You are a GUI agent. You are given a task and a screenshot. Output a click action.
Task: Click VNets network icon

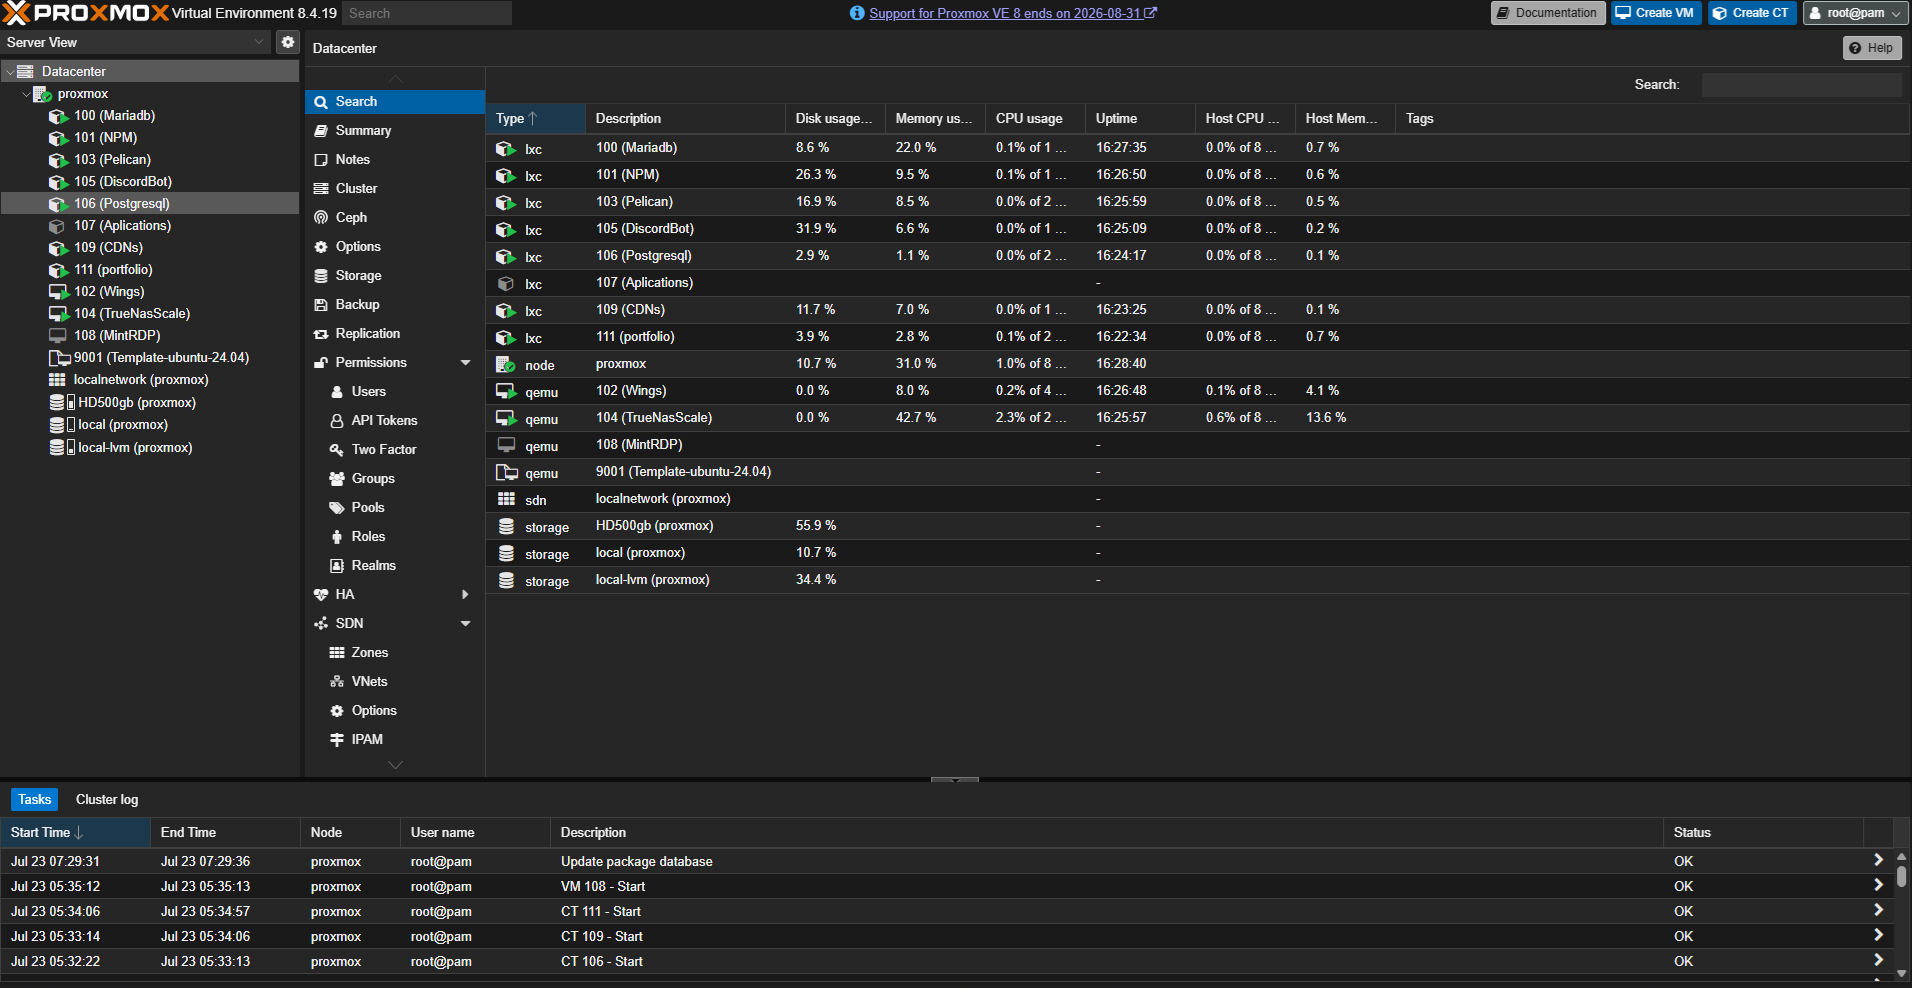click(x=337, y=682)
